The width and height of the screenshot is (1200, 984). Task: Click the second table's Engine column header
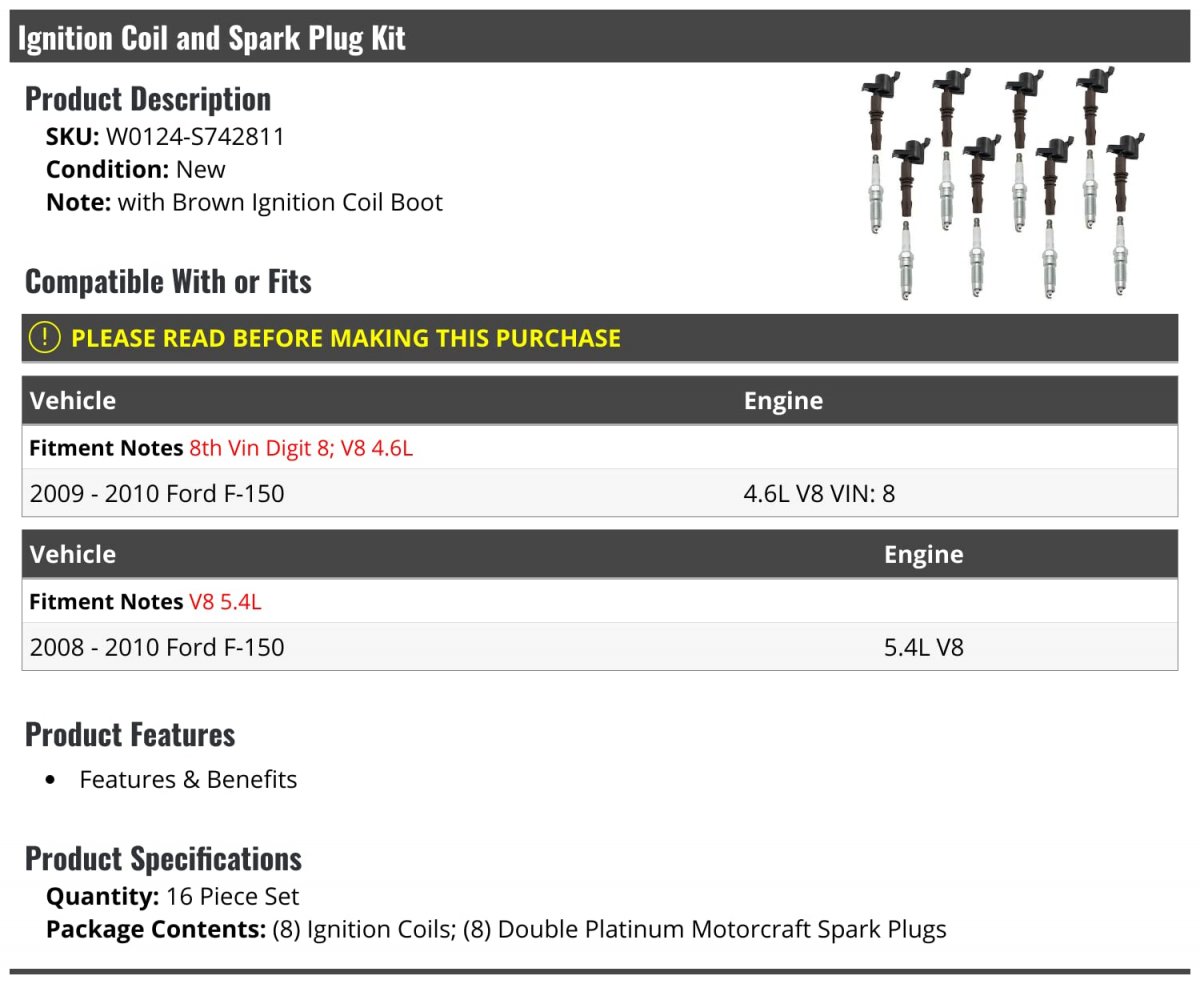click(923, 555)
